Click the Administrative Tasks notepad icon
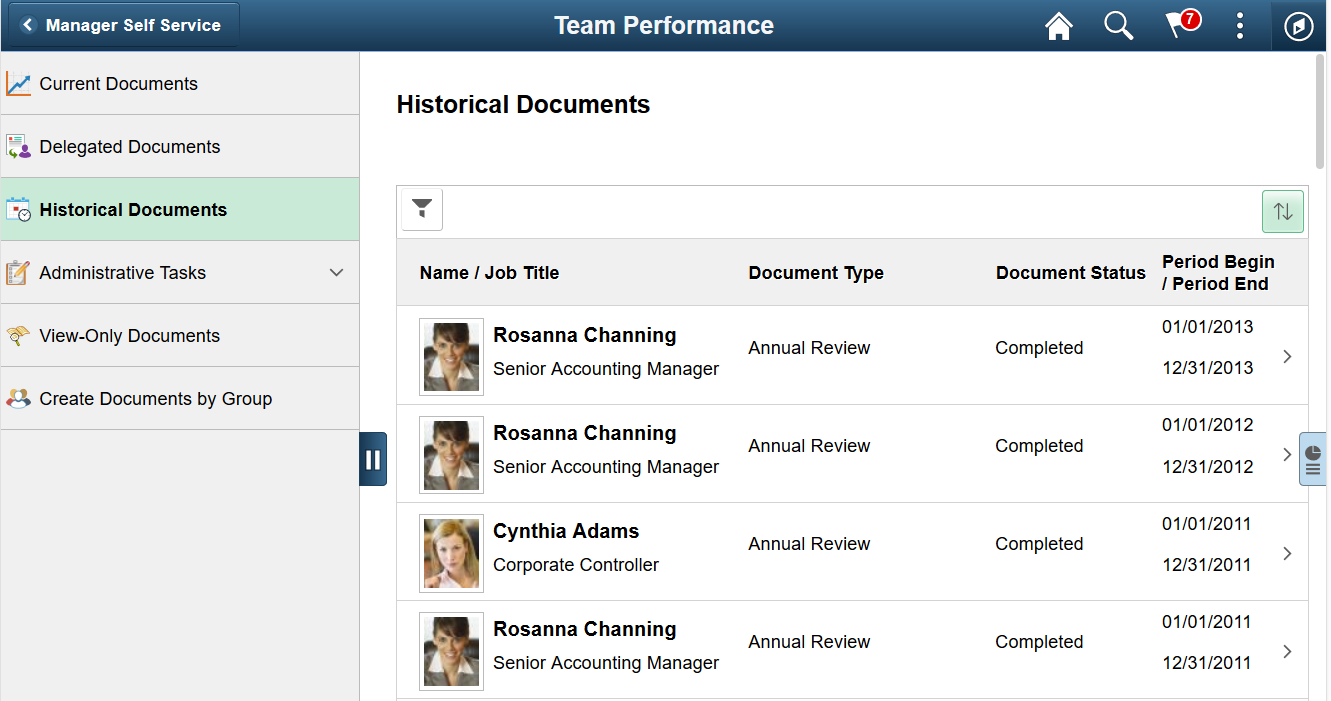This screenshot has width=1331, height=701. tap(18, 273)
